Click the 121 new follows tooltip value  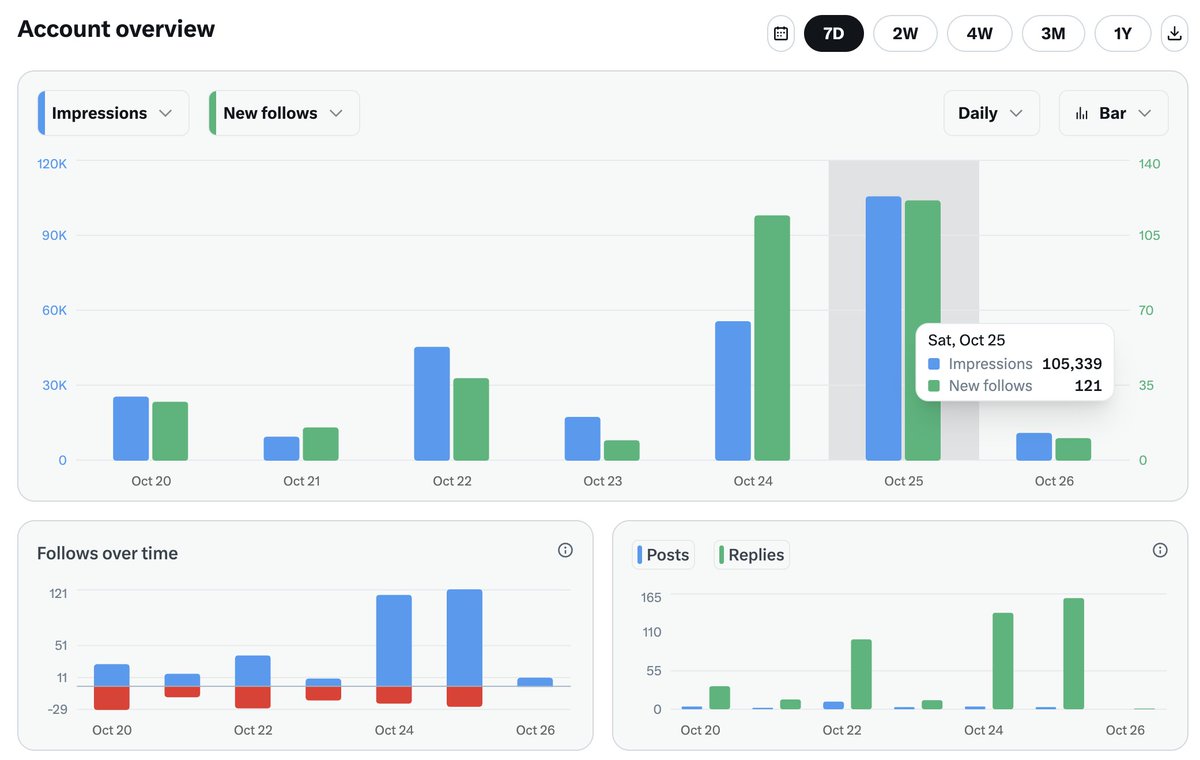[x=1088, y=386]
